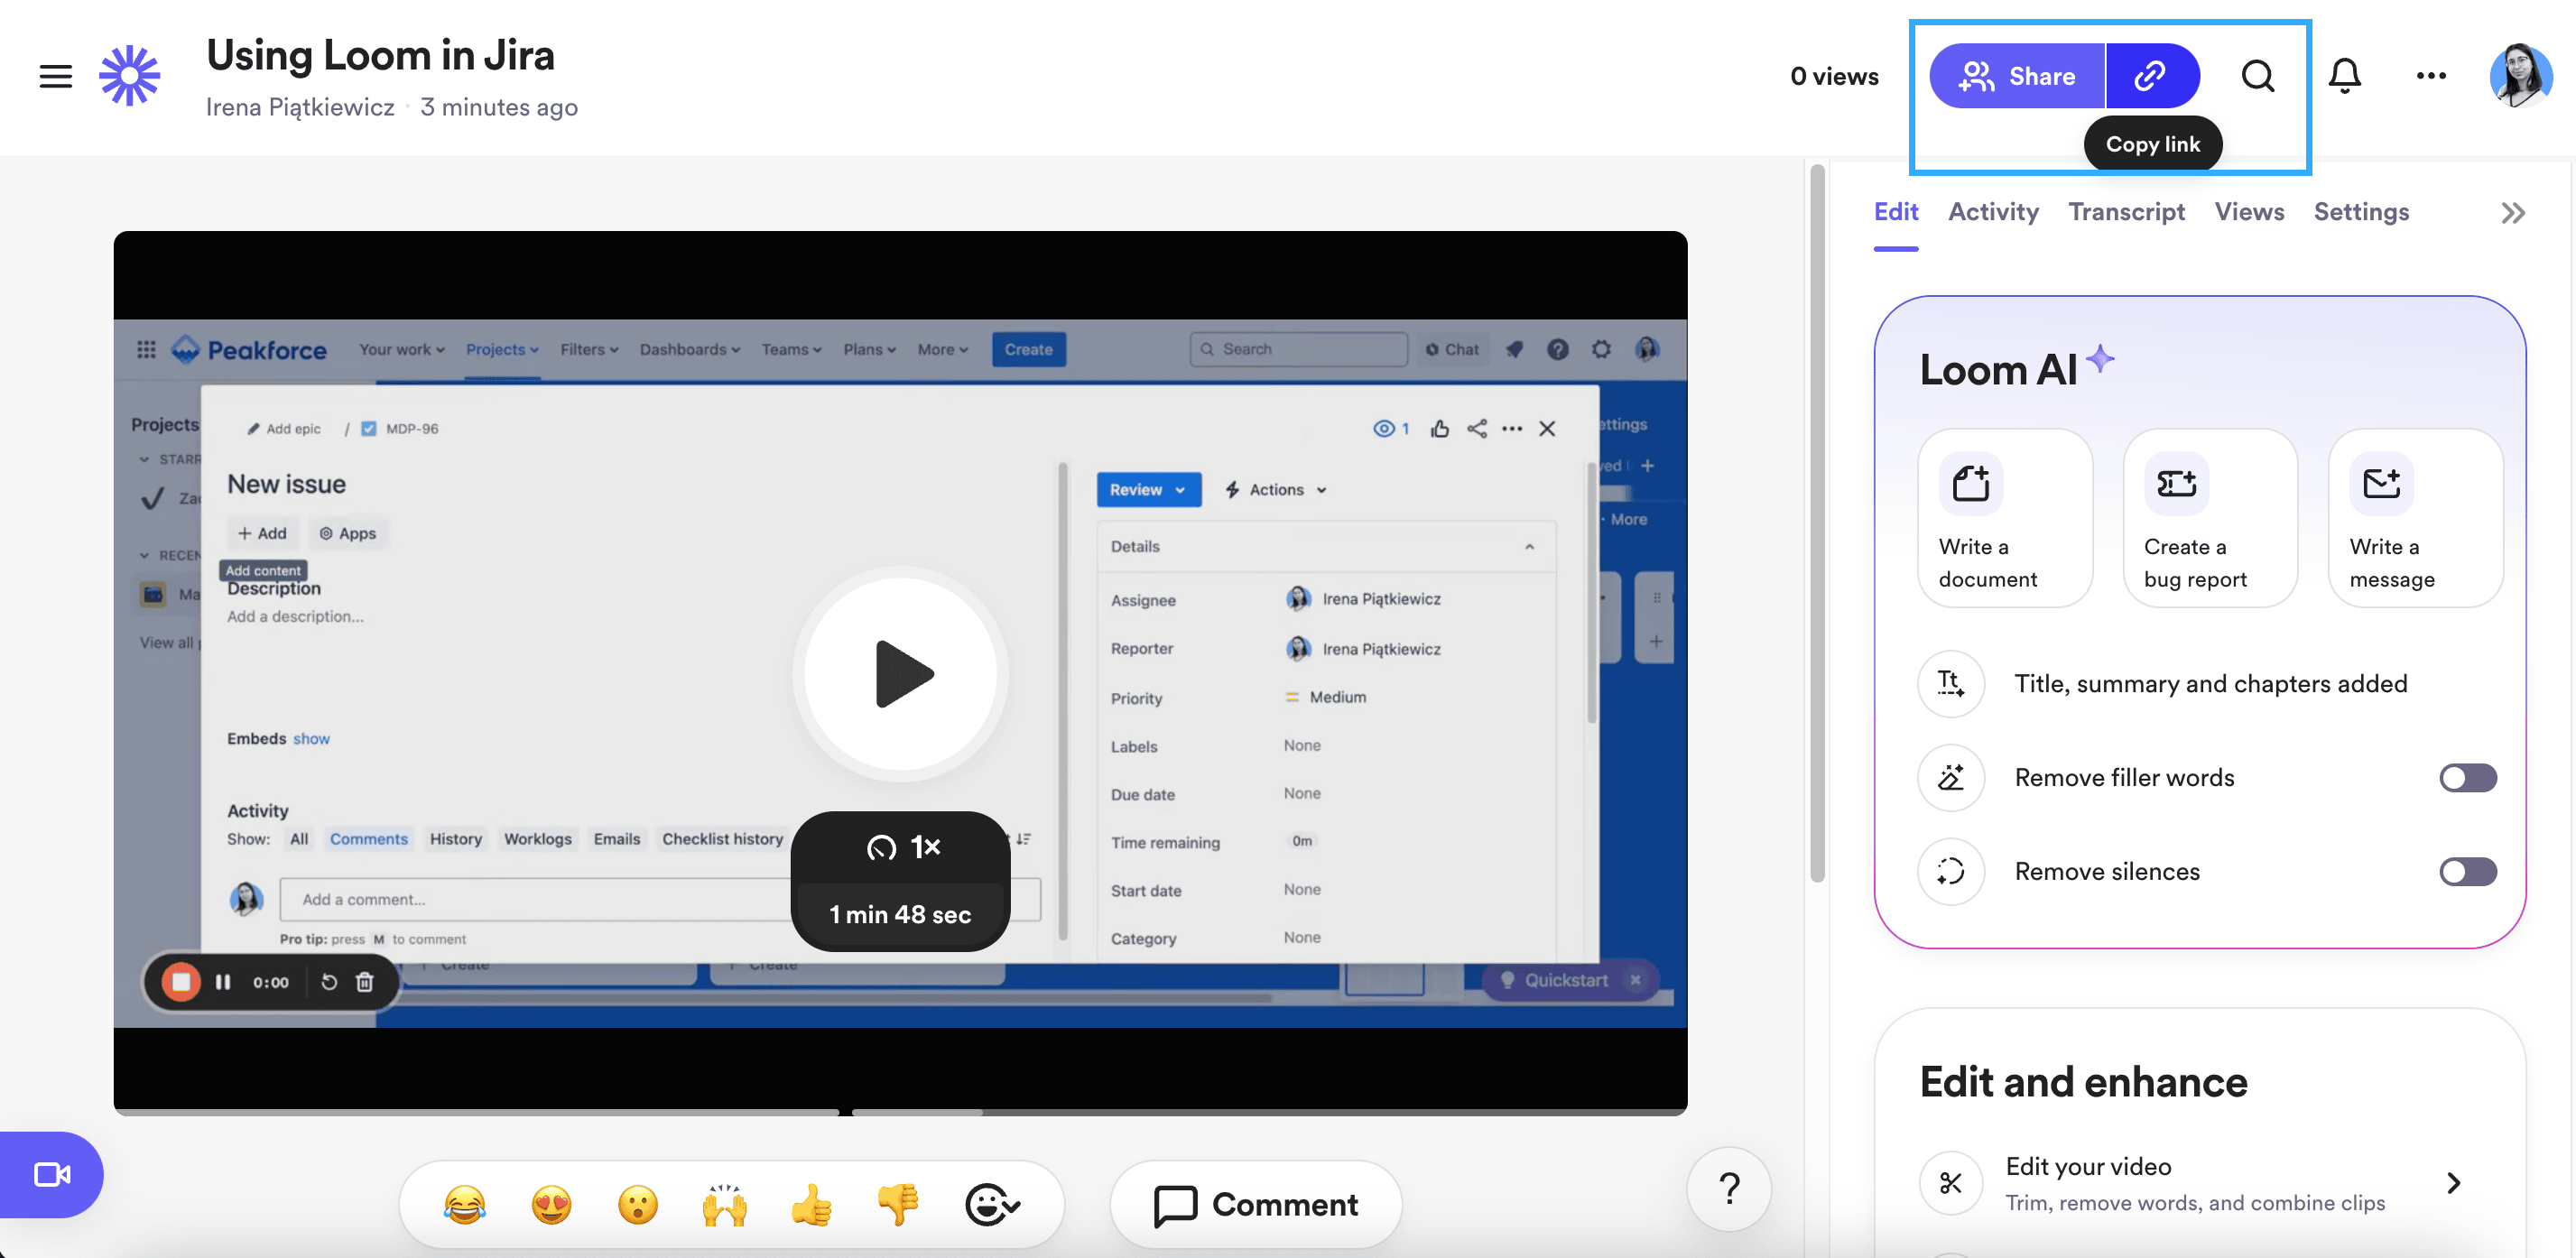Click the 3 minutes ago timestamp

(499, 107)
